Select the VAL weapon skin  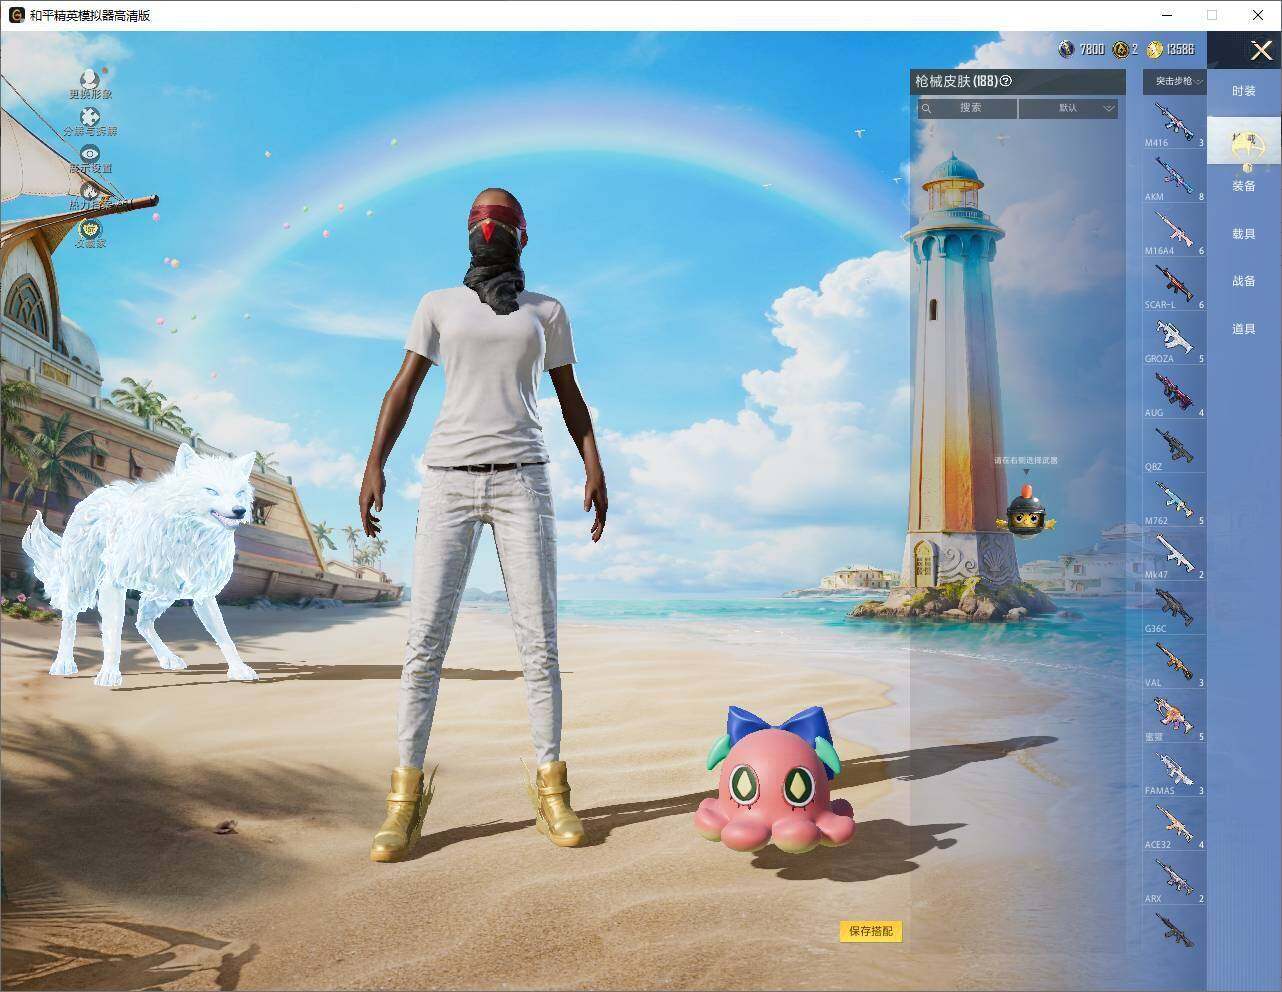[1175, 663]
